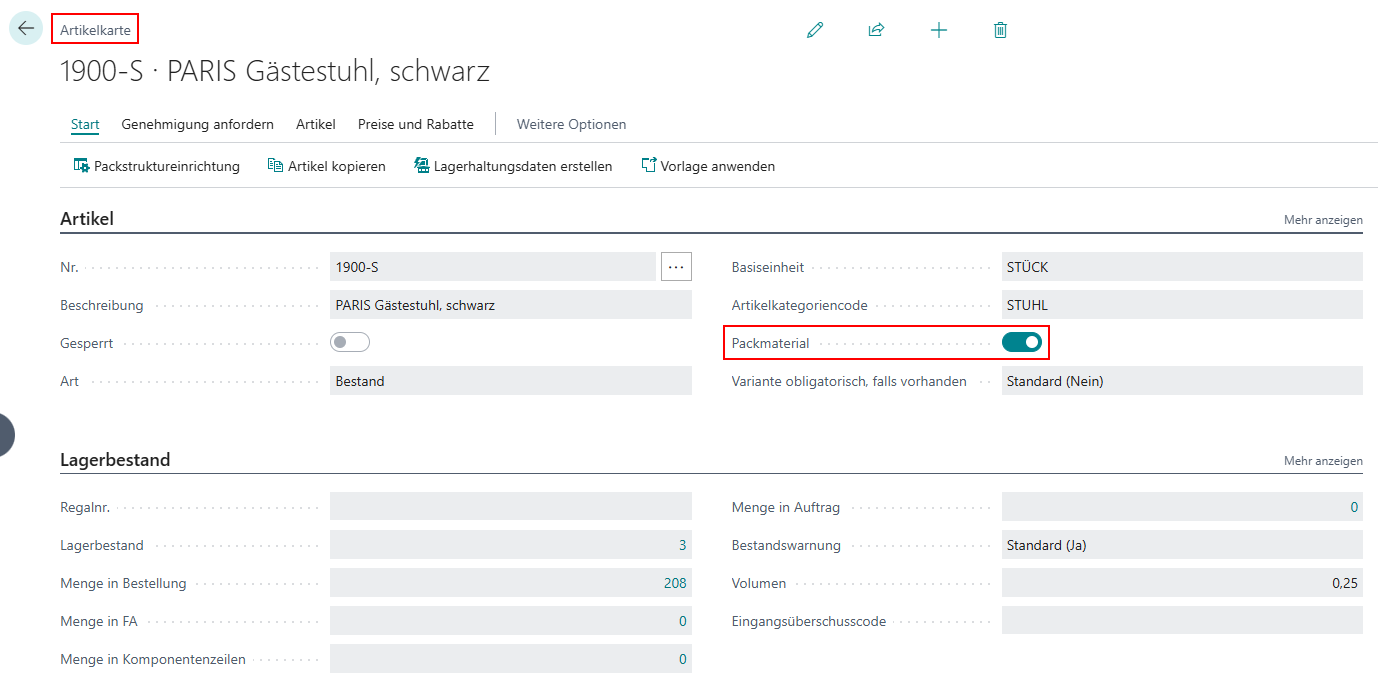Click Menge in Auftrag value 0
Image resolution: width=1378 pixels, height=700 pixels.
coord(1354,507)
